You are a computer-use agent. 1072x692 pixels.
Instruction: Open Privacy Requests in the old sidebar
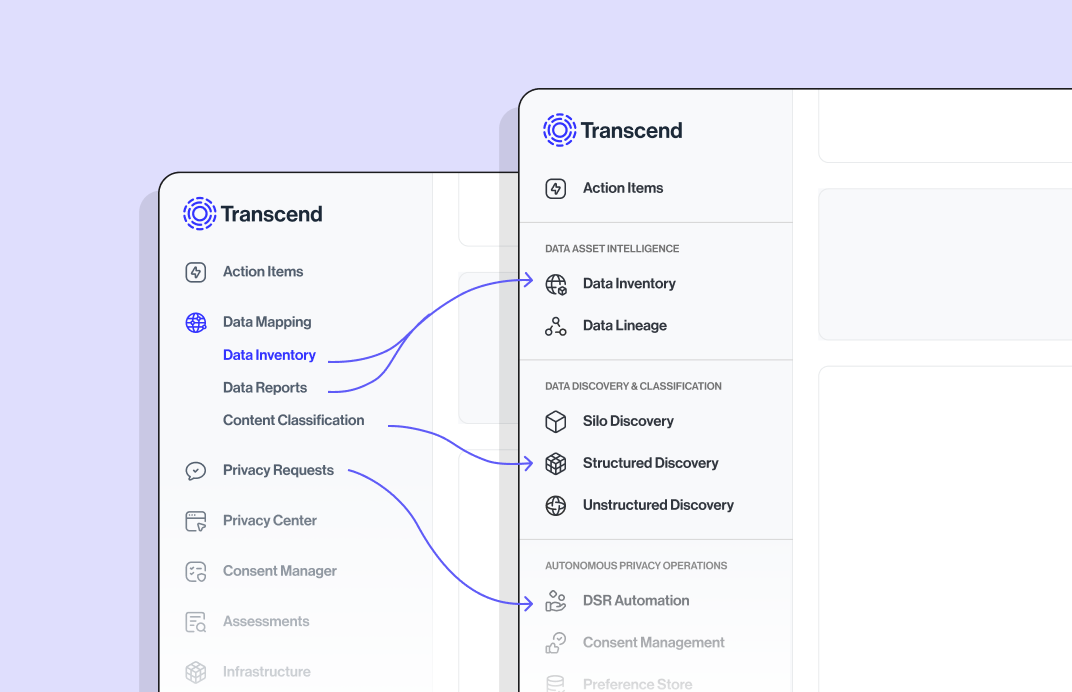point(278,470)
